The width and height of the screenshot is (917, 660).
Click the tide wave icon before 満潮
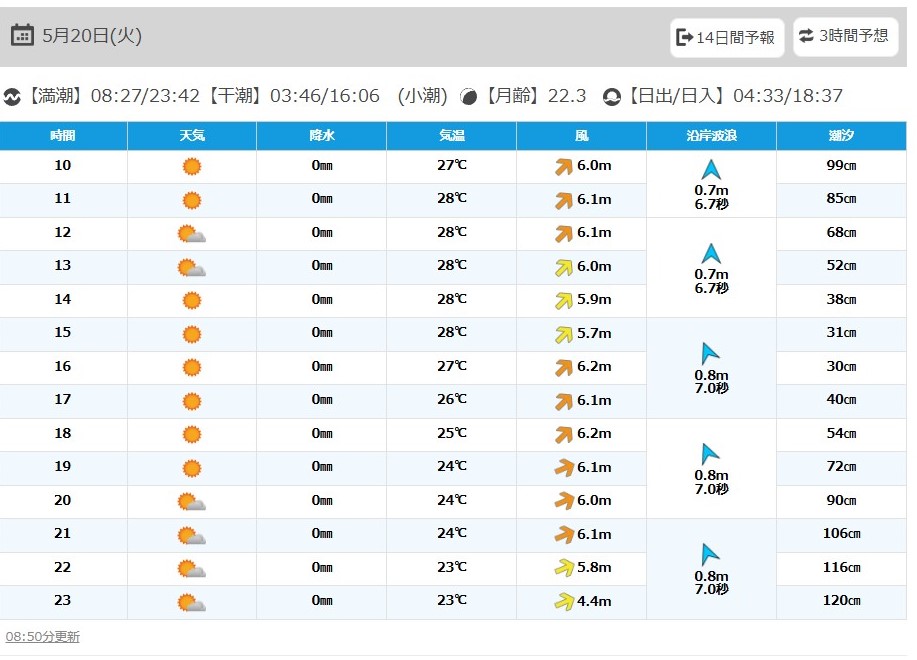(x=12, y=96)
